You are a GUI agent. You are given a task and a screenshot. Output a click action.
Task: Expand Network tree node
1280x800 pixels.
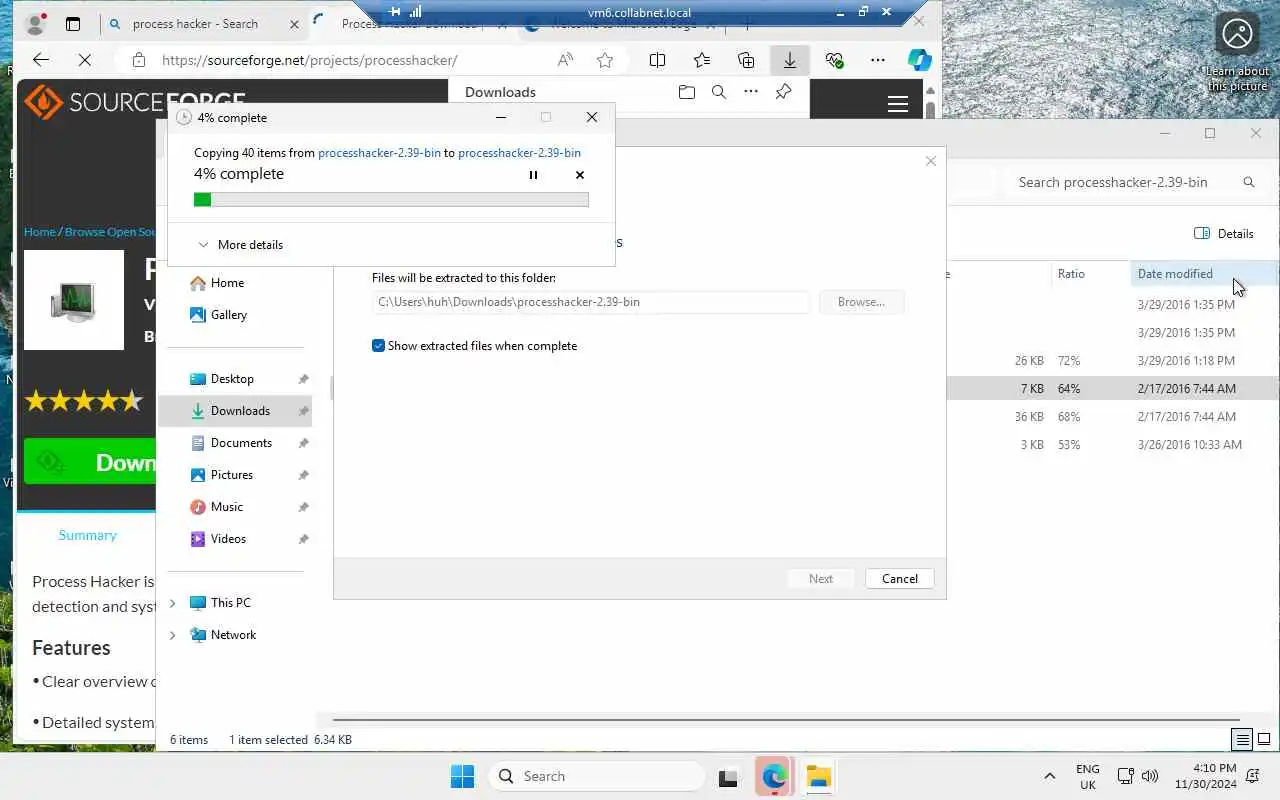172,635
